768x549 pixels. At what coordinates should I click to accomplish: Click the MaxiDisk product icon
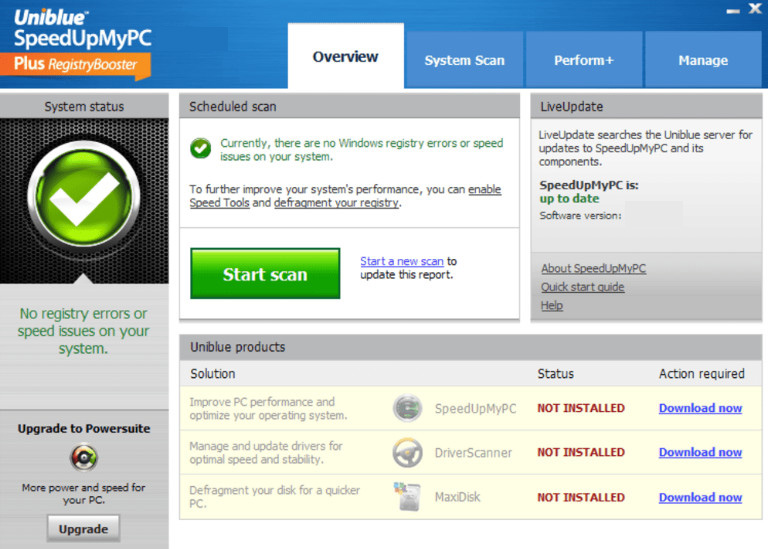click(x=408, y=497)
